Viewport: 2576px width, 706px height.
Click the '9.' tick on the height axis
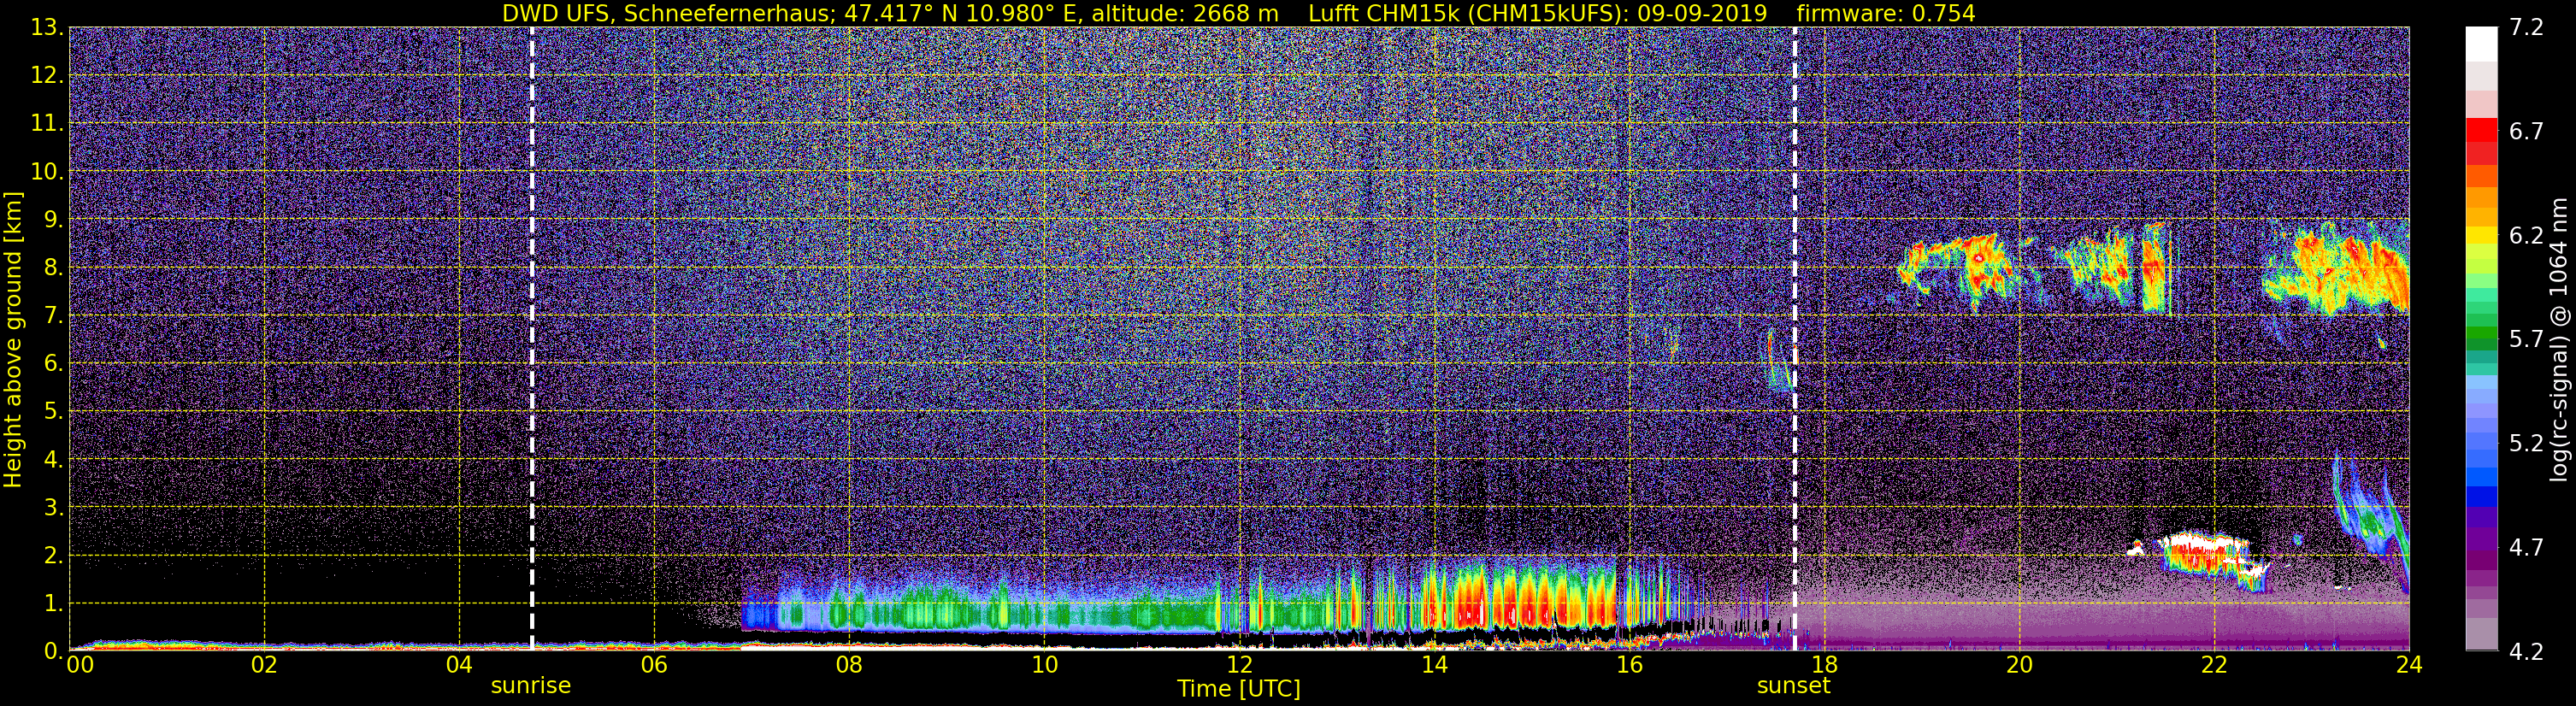[x=52, y=220]
